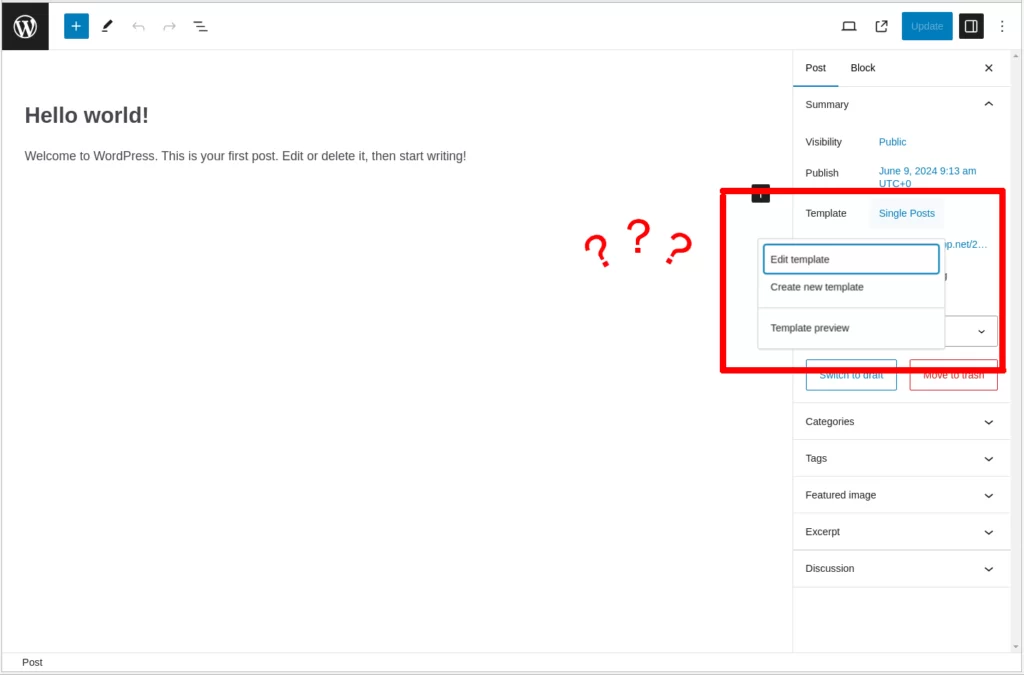The width and height of the screenshot is (1024, 675).
Task: Open Document Overview list icon
Action: (x=200, y=26)
